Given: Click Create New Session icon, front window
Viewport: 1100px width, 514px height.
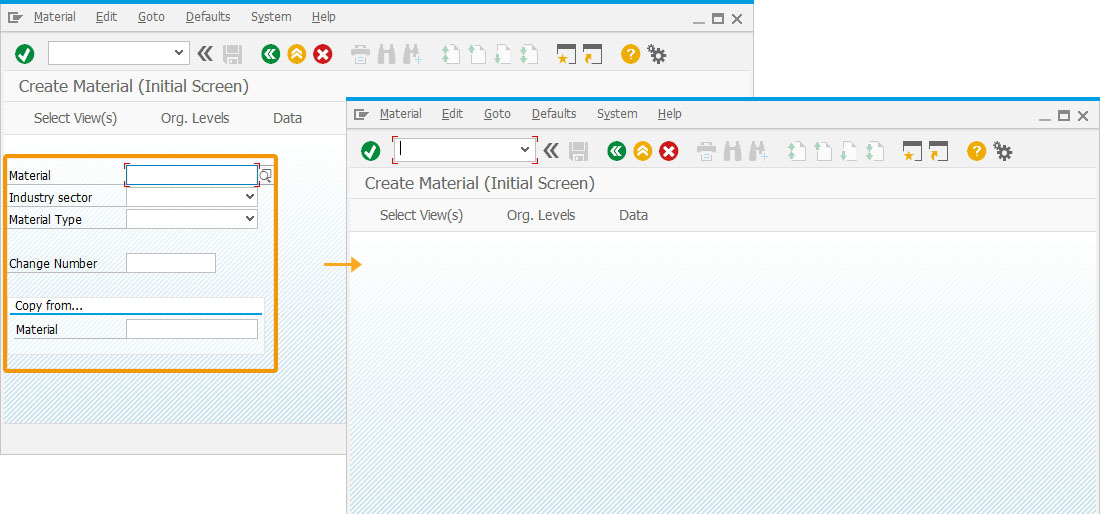Looking at the screenshot, I should pyautogui.click(x=912, y=151).
